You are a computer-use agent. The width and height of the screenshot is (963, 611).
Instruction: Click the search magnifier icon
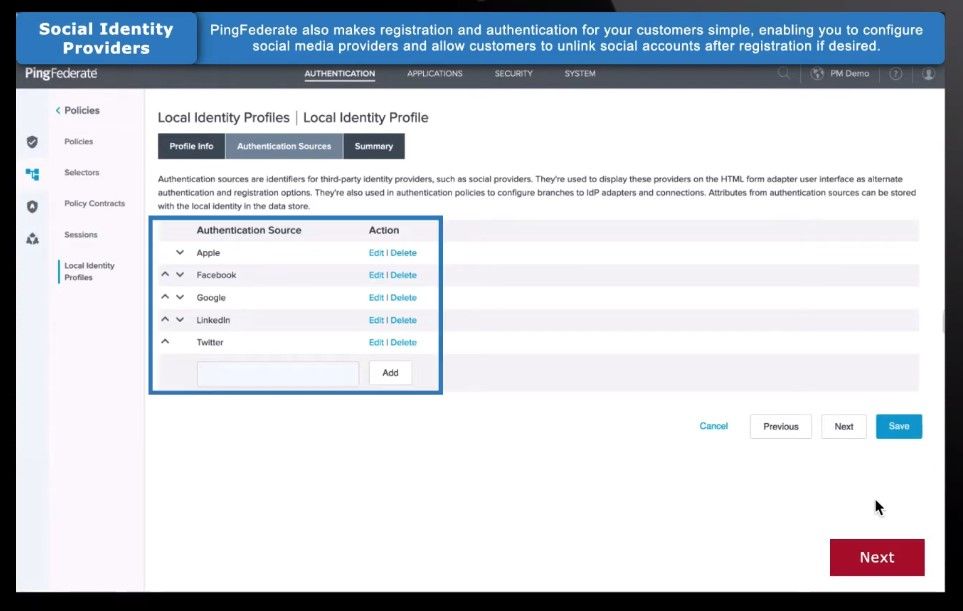pos(783,74)
